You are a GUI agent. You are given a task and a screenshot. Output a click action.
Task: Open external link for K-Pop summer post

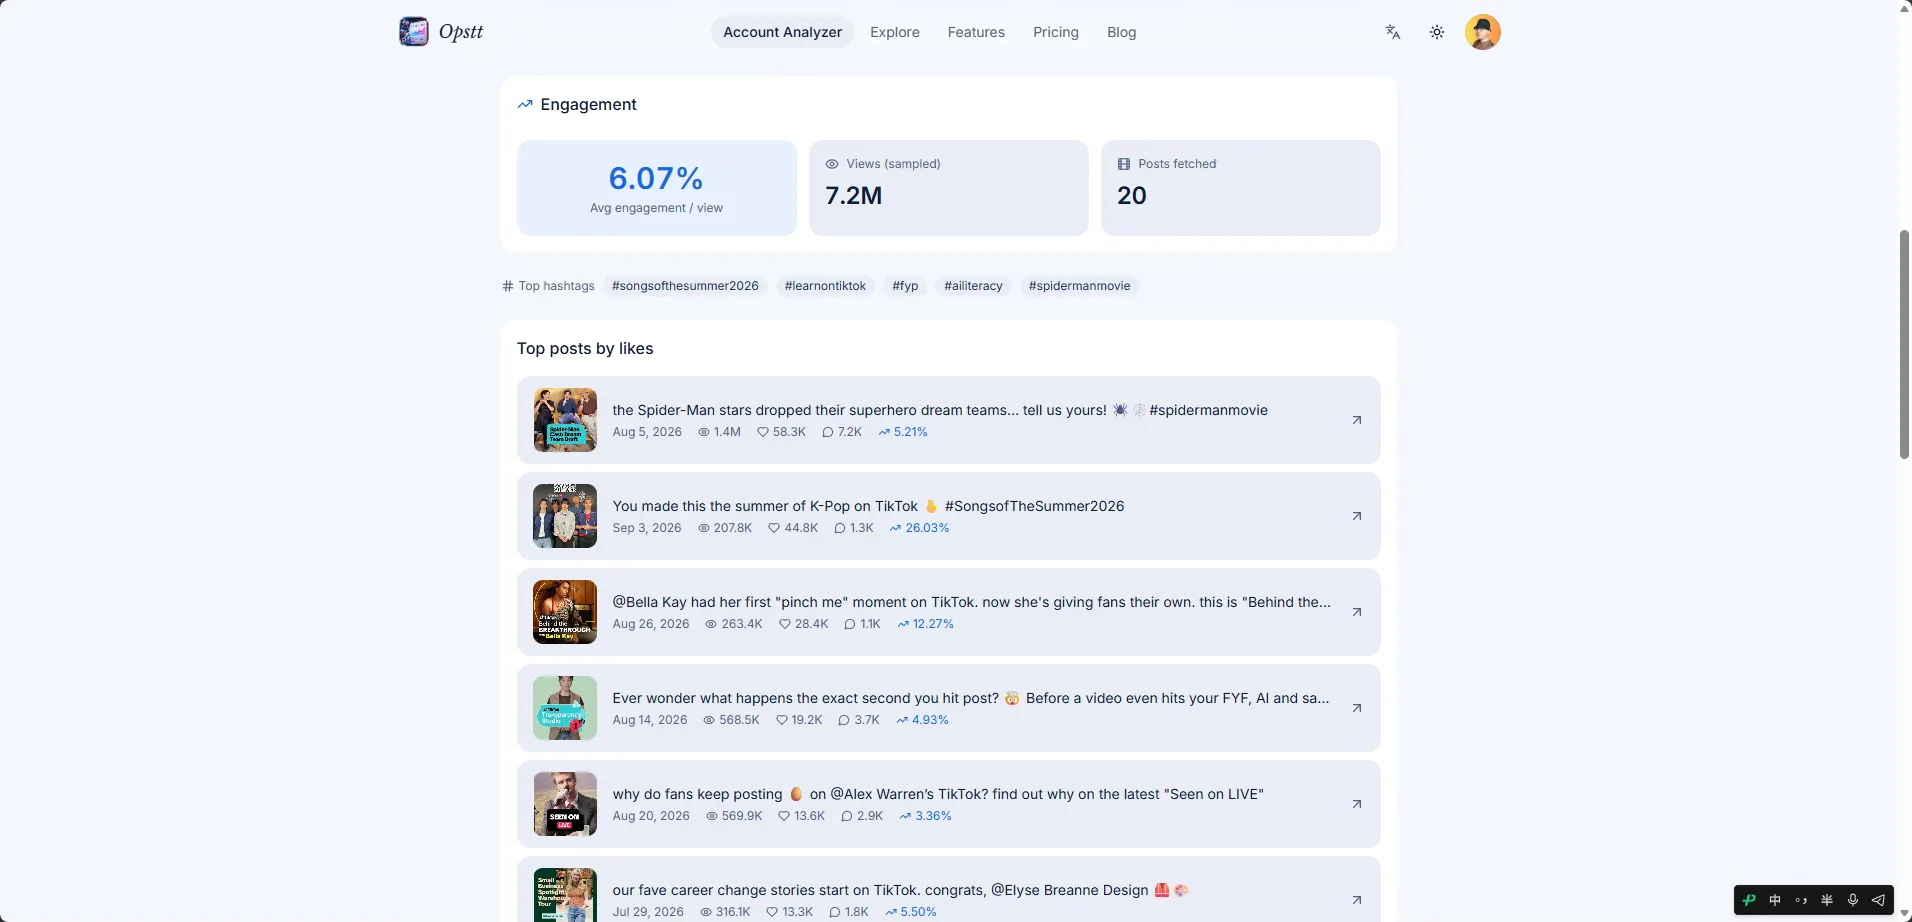(1357, 516)
